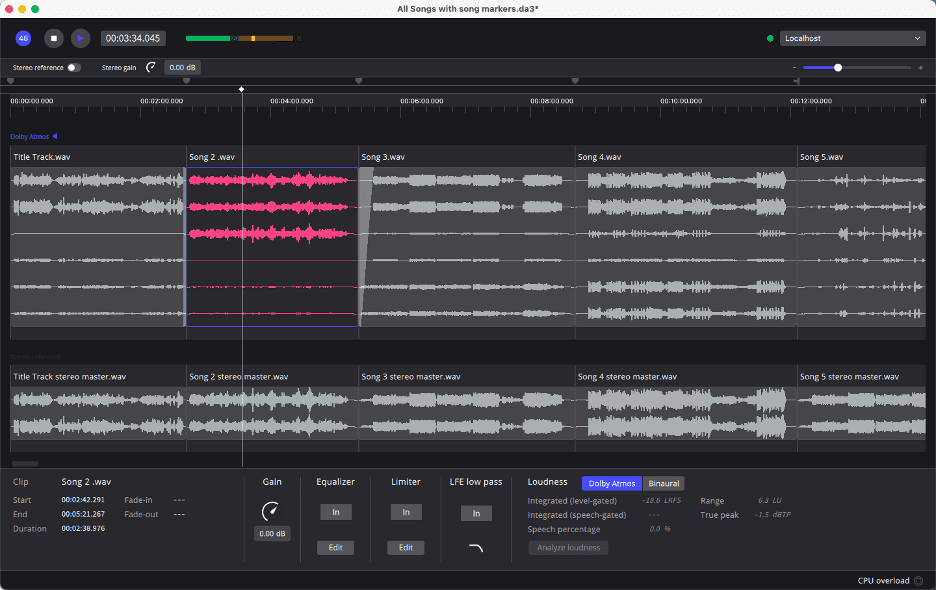Toggle the Equalizer In button

[335, 512]
